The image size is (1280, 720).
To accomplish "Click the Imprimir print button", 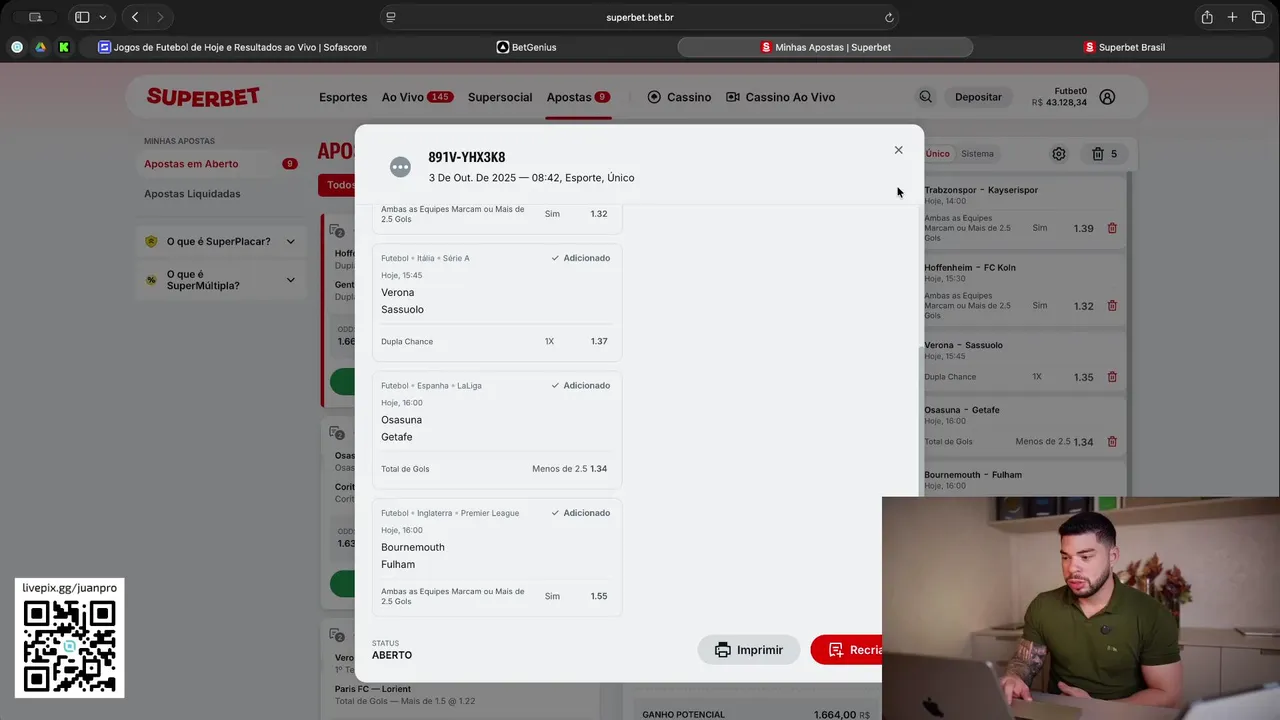I will click(749, 650).
